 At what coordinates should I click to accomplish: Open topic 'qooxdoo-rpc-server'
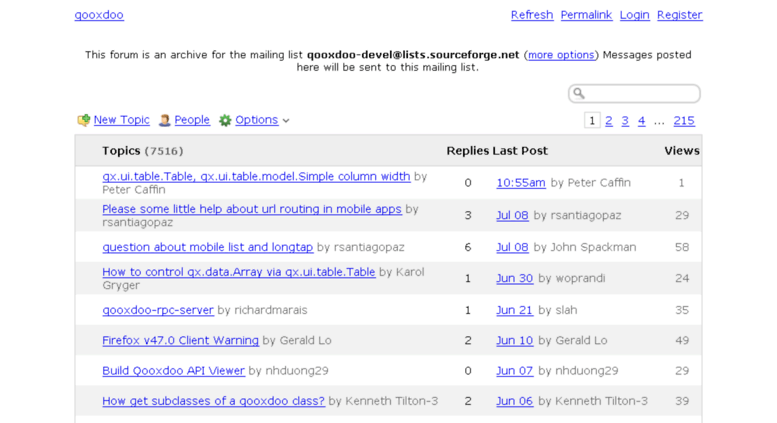(158, 310)
